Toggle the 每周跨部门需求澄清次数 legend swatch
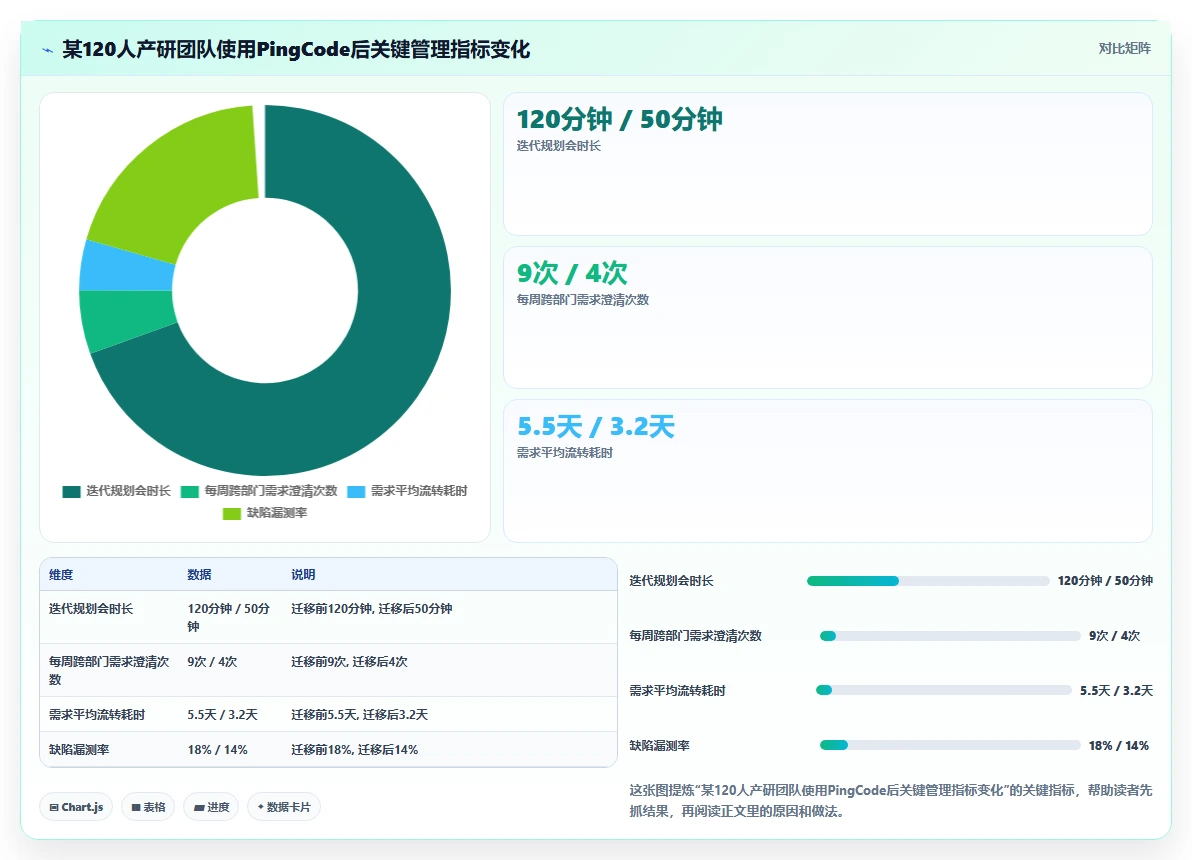 pyautogui.click(x=189, y=492)
